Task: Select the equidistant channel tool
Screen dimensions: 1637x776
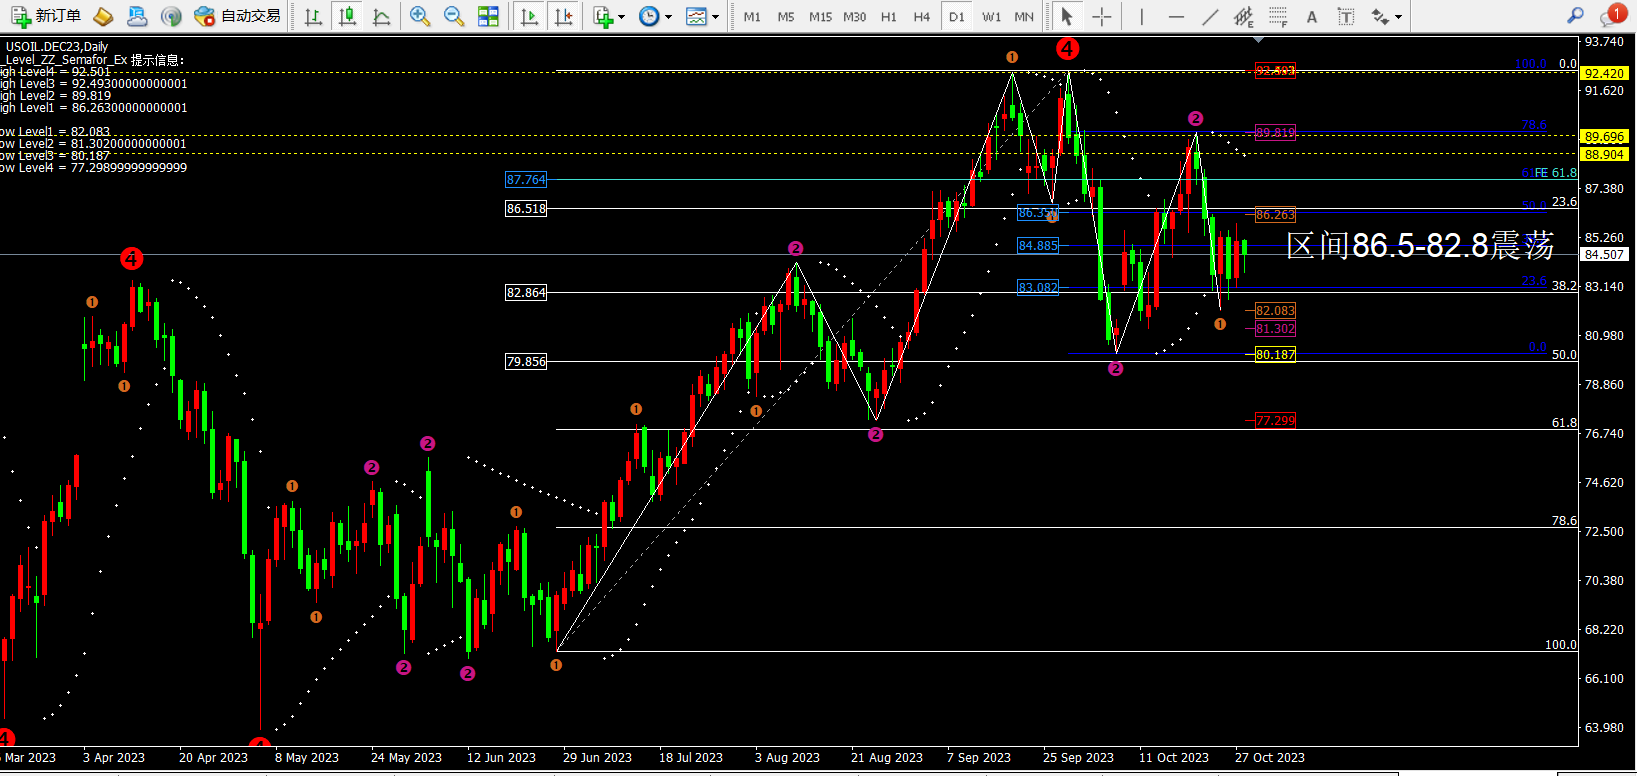Action: pyautogui.click(x=1243, y=16)
